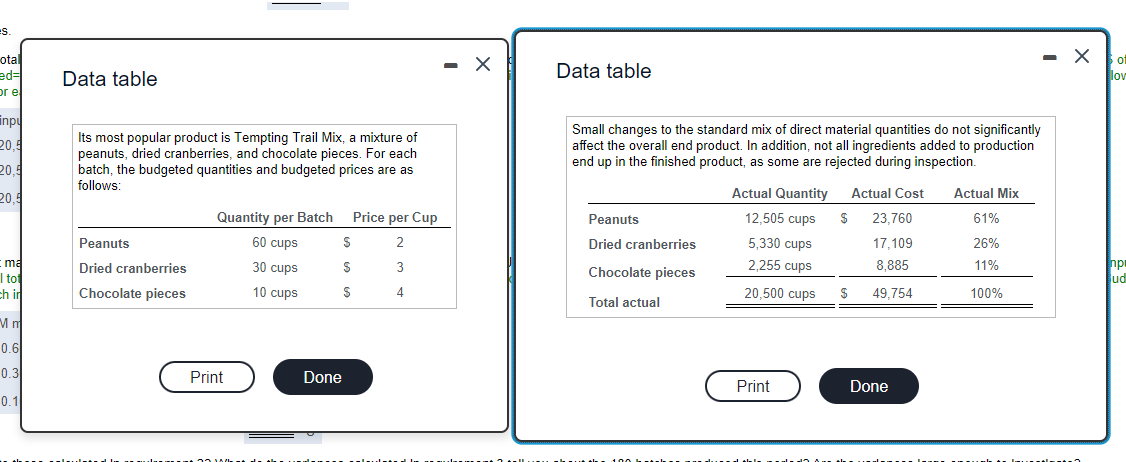Screen dimensions: 1126x462
Task: Click Done in the budgeted quantities dialog
Action: (322, 377)
